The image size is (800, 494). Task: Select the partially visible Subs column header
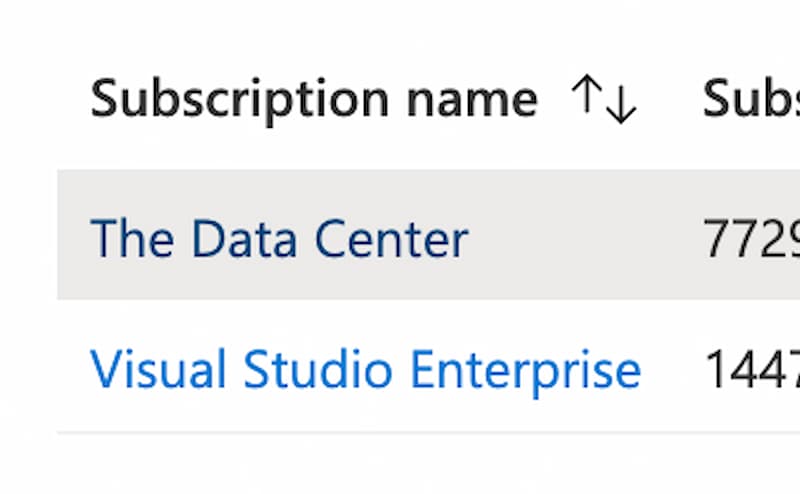point(751,98)
